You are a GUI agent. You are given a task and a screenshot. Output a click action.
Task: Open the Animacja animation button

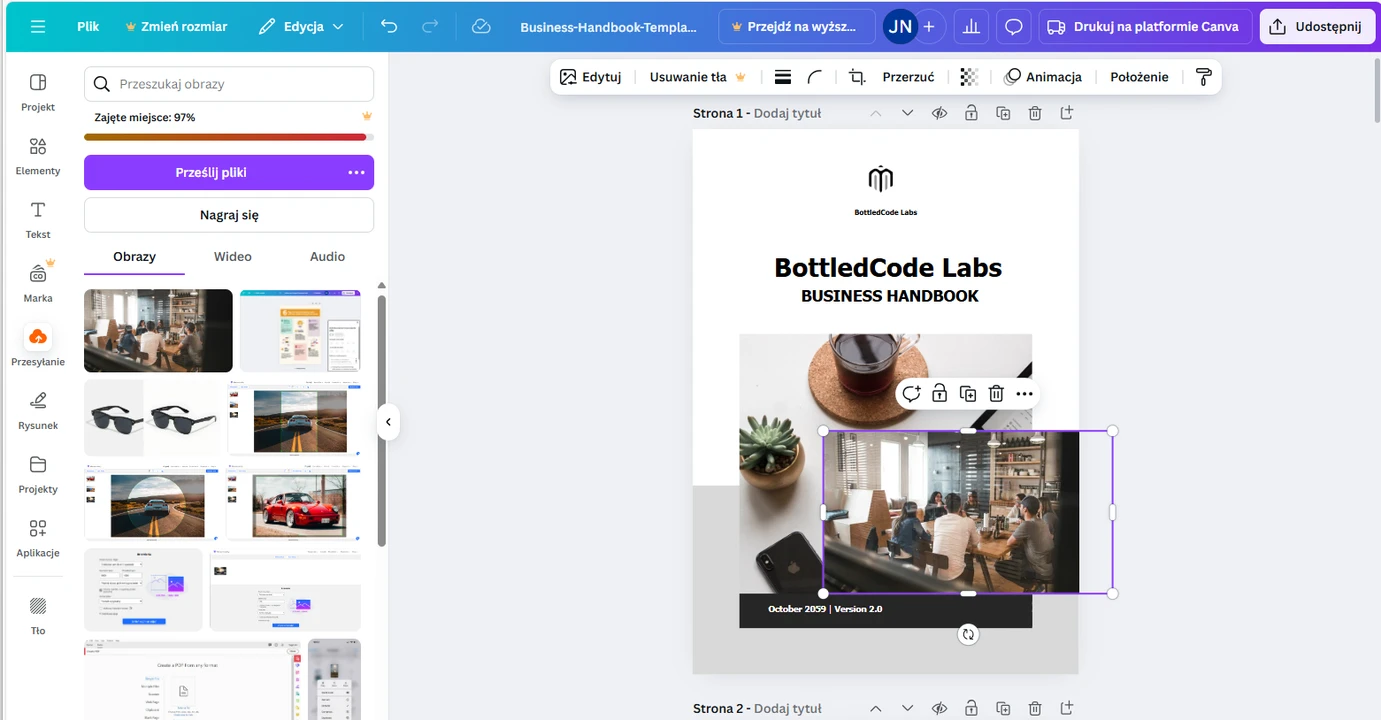click(1043, 77)
